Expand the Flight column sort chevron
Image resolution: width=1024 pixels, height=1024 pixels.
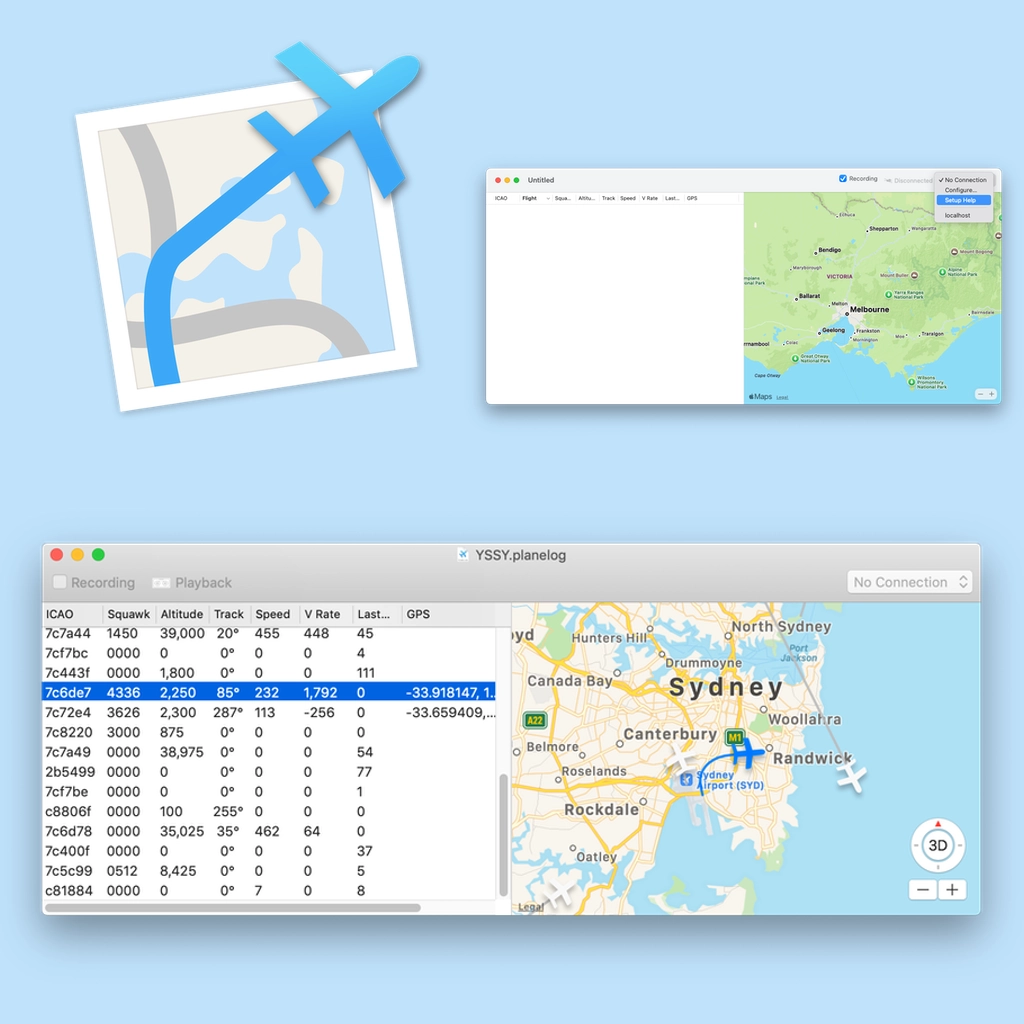(548, 199)
